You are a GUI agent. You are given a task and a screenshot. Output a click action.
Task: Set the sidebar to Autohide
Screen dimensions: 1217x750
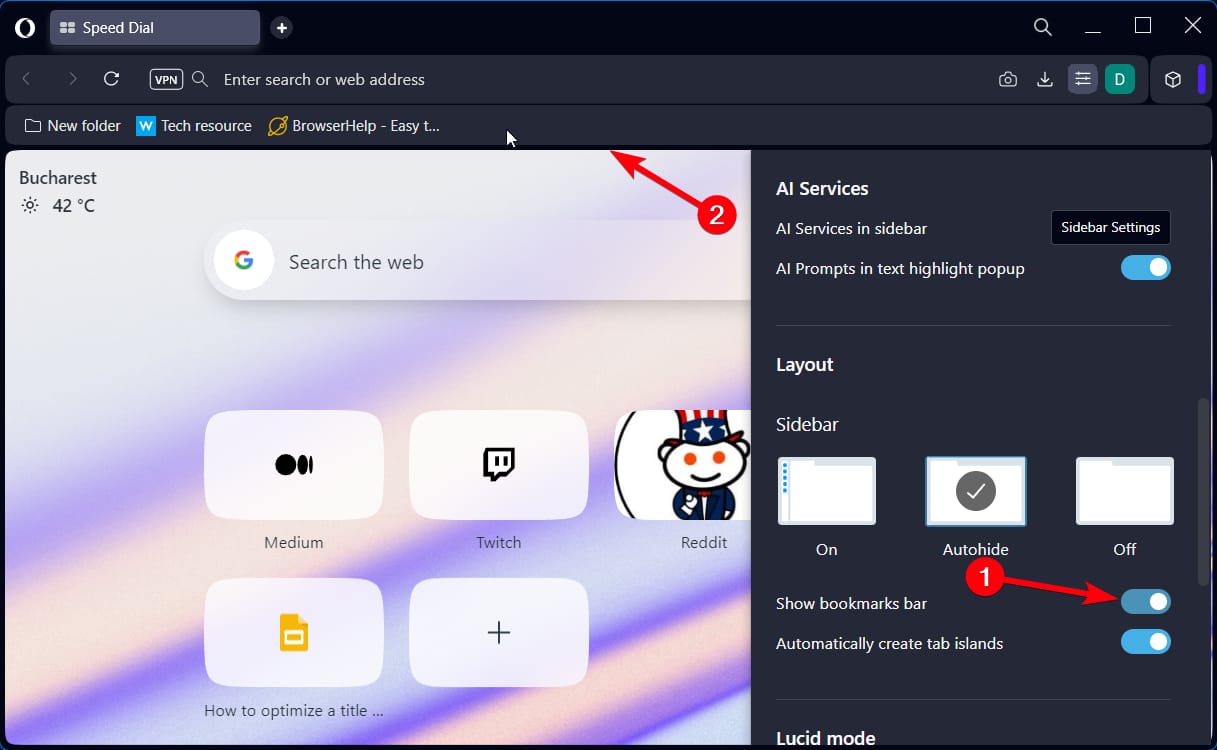tap(976, 491)
